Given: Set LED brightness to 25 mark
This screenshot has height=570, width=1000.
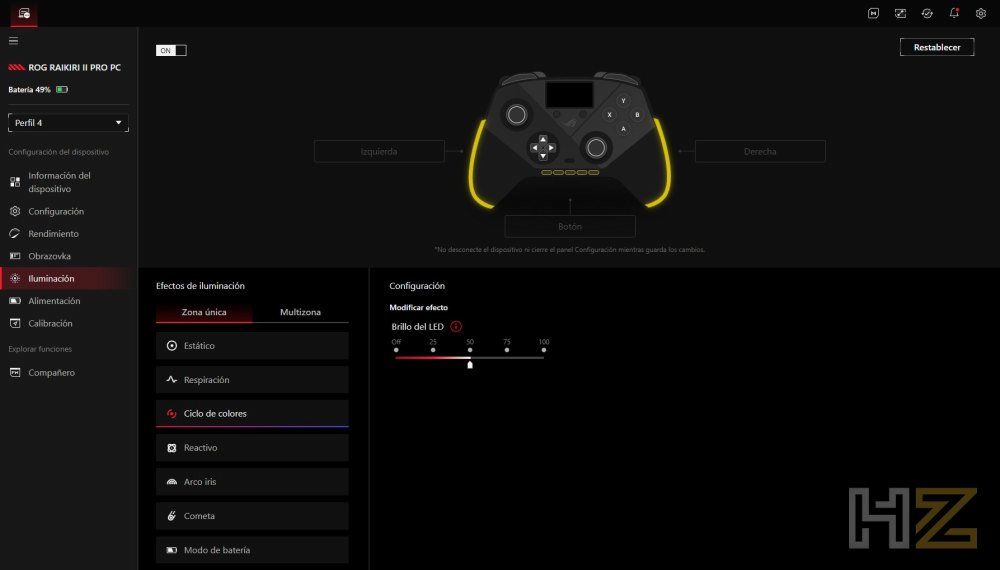Looking at the screenshot, I should 433,349.
